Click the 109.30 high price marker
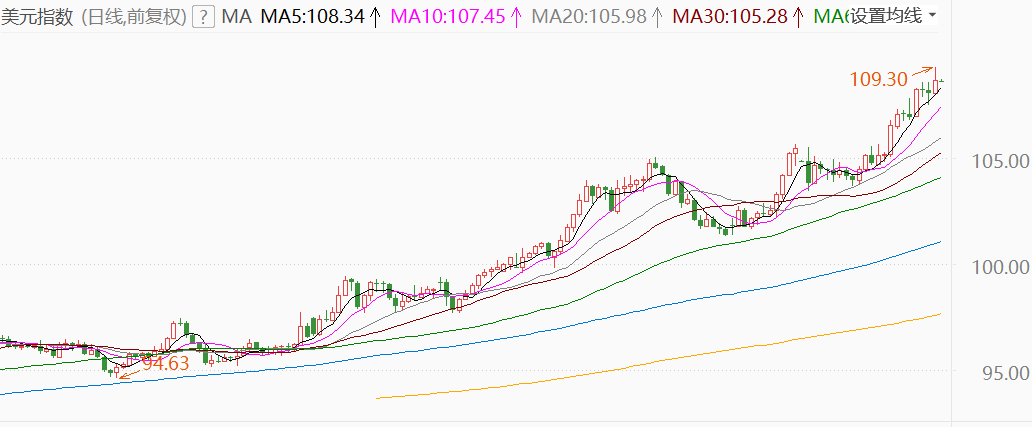This screenshot has width=1032, height=427. tap(879, 80)
